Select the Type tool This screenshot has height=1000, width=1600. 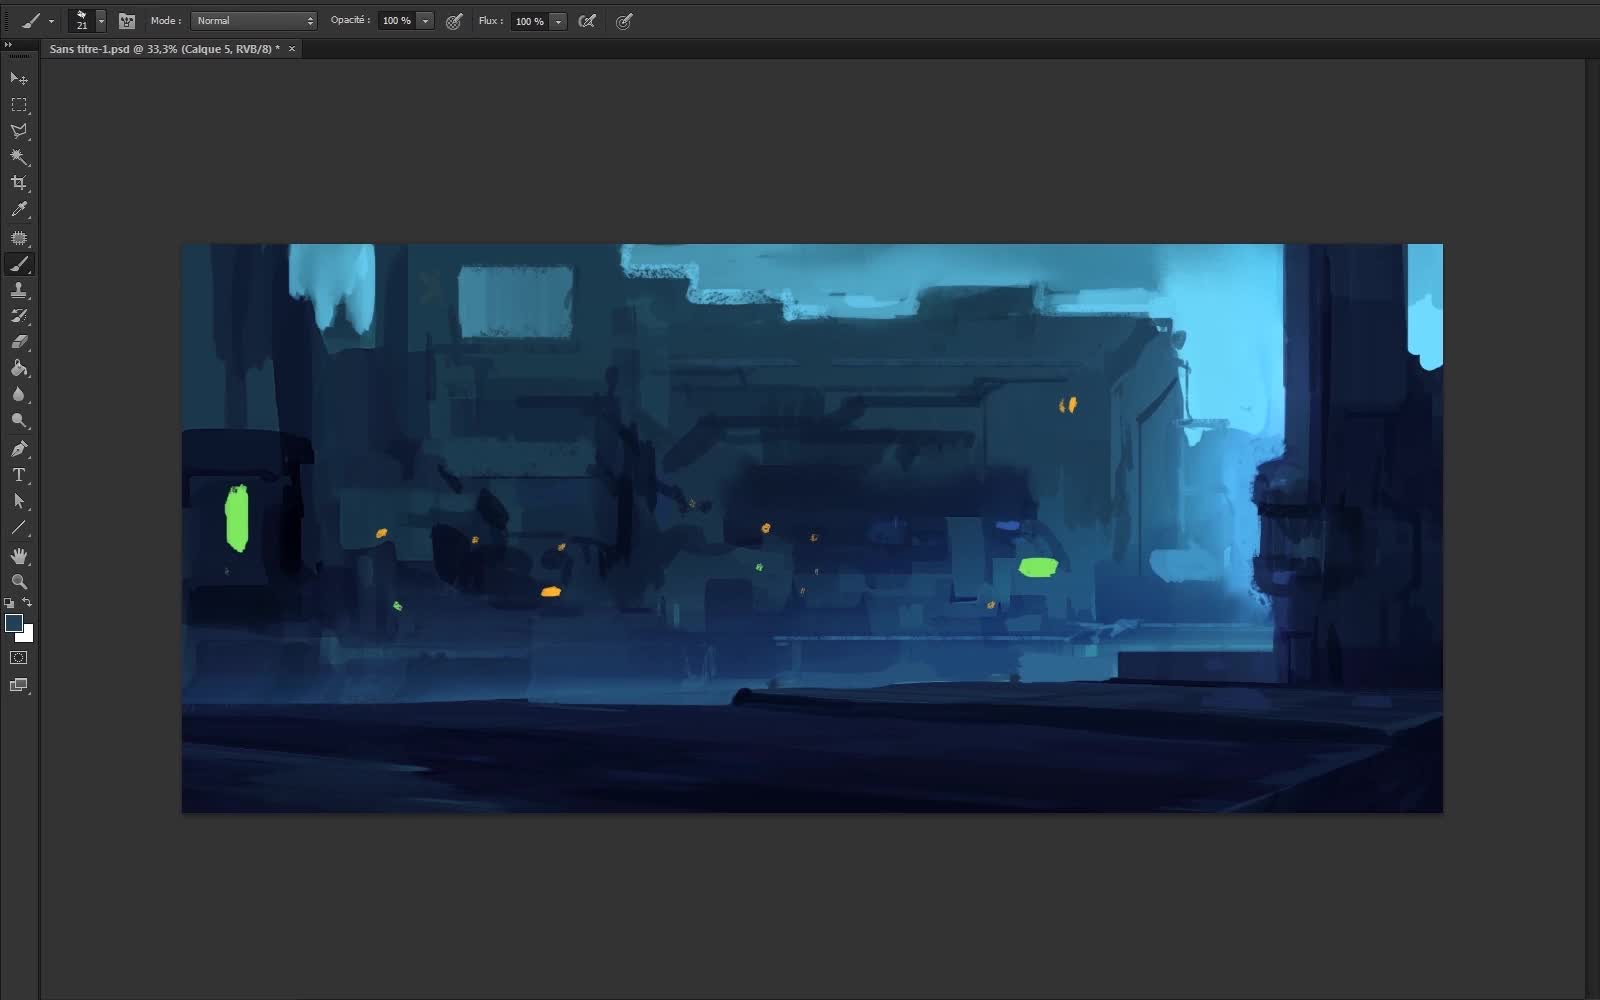point(19,475)
